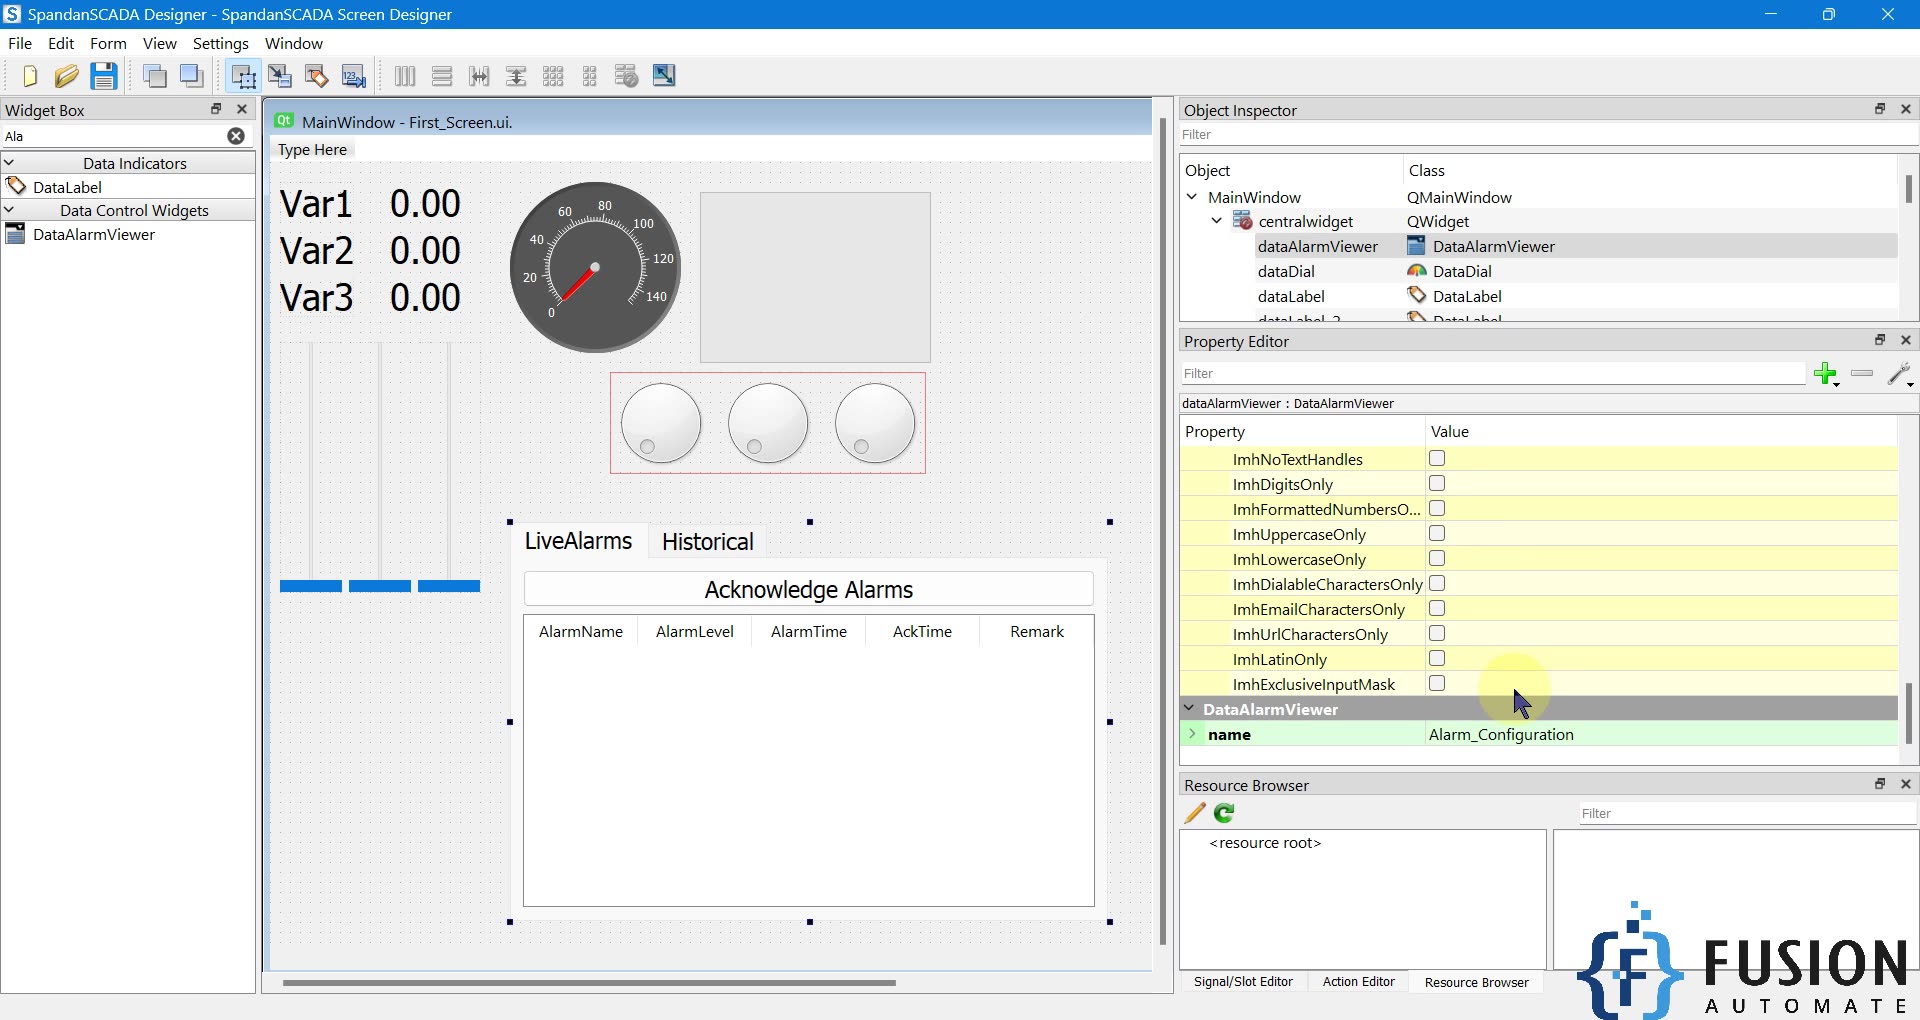Apply a horizontal layout to widgets
Image resolution: width=1920 pixels, height=1020 pixels.
[404, 75]
